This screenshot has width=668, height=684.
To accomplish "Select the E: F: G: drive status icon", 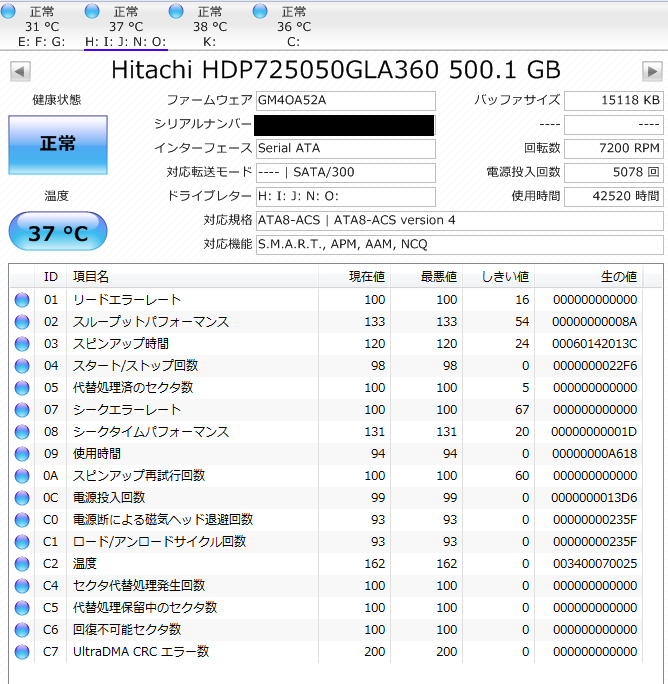I will (x=10, y=12).
